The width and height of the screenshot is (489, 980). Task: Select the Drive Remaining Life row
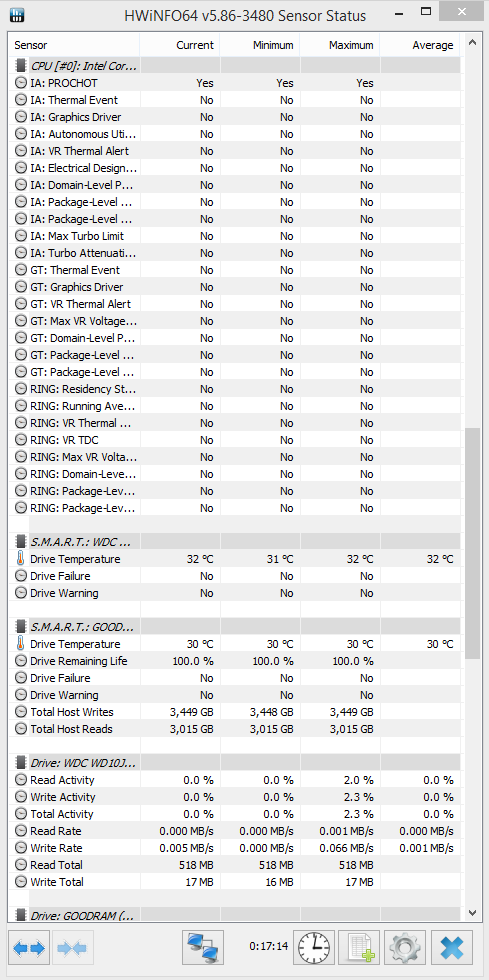pos(234,661)
